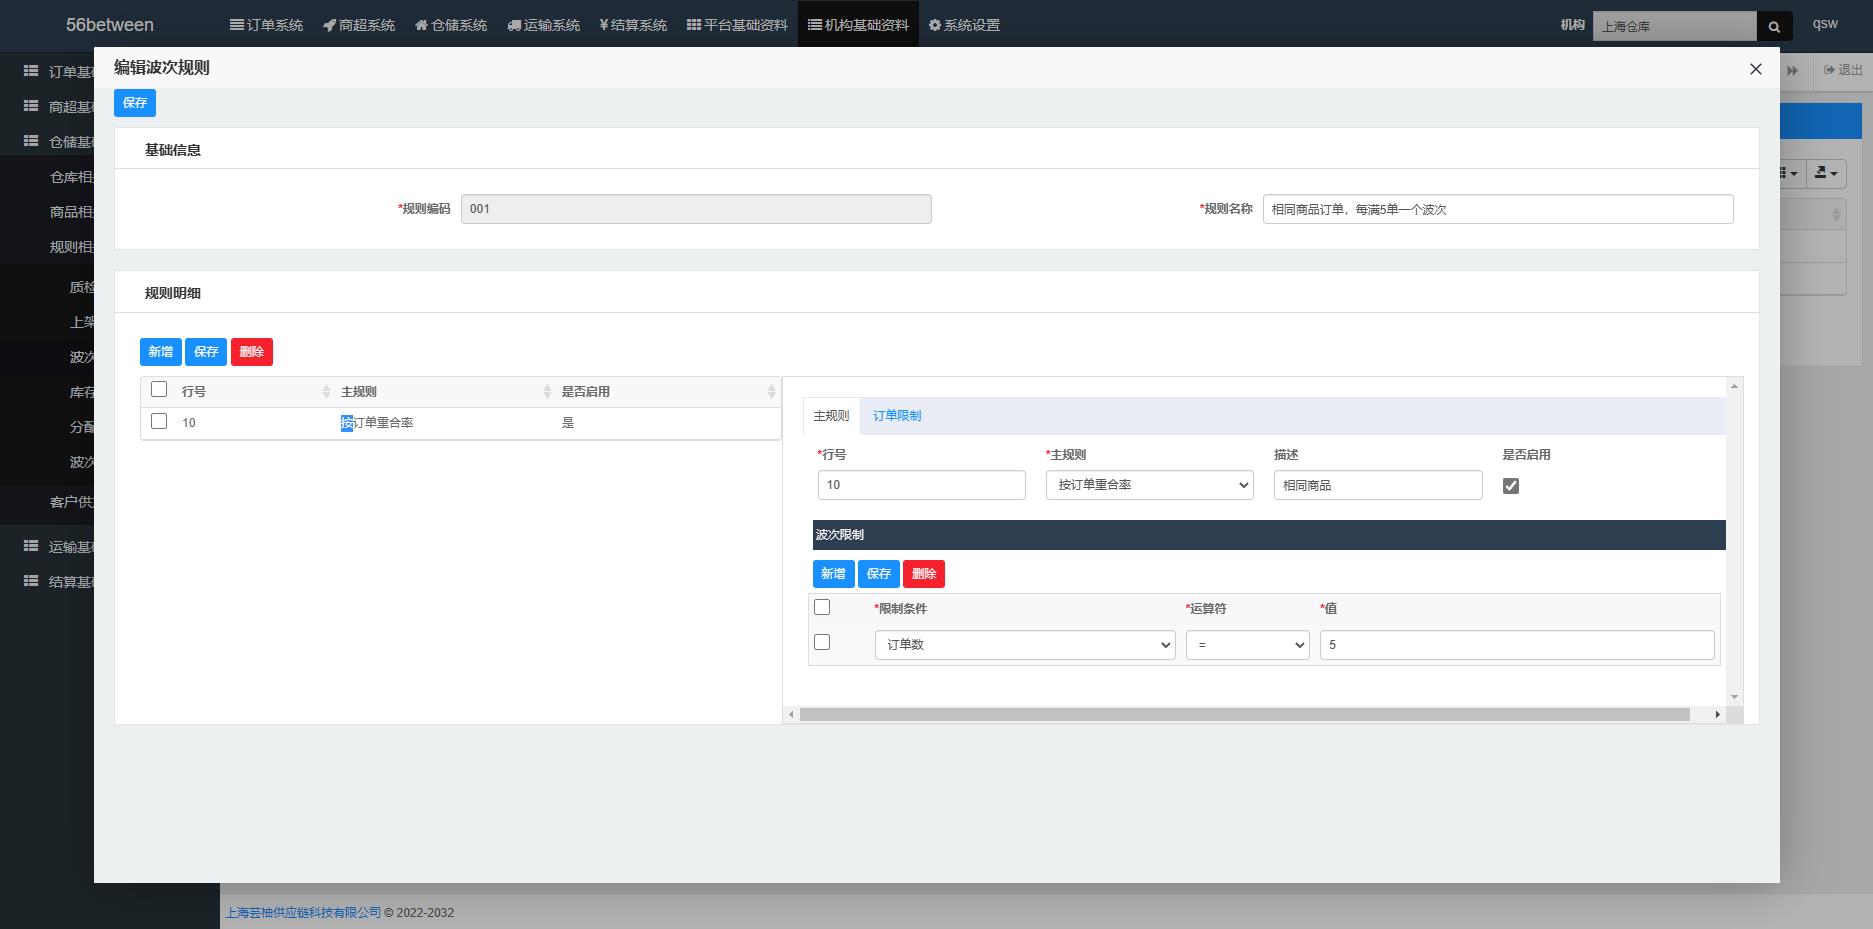Open the 限制条件 dropdown 订单数

[1025, 645]
